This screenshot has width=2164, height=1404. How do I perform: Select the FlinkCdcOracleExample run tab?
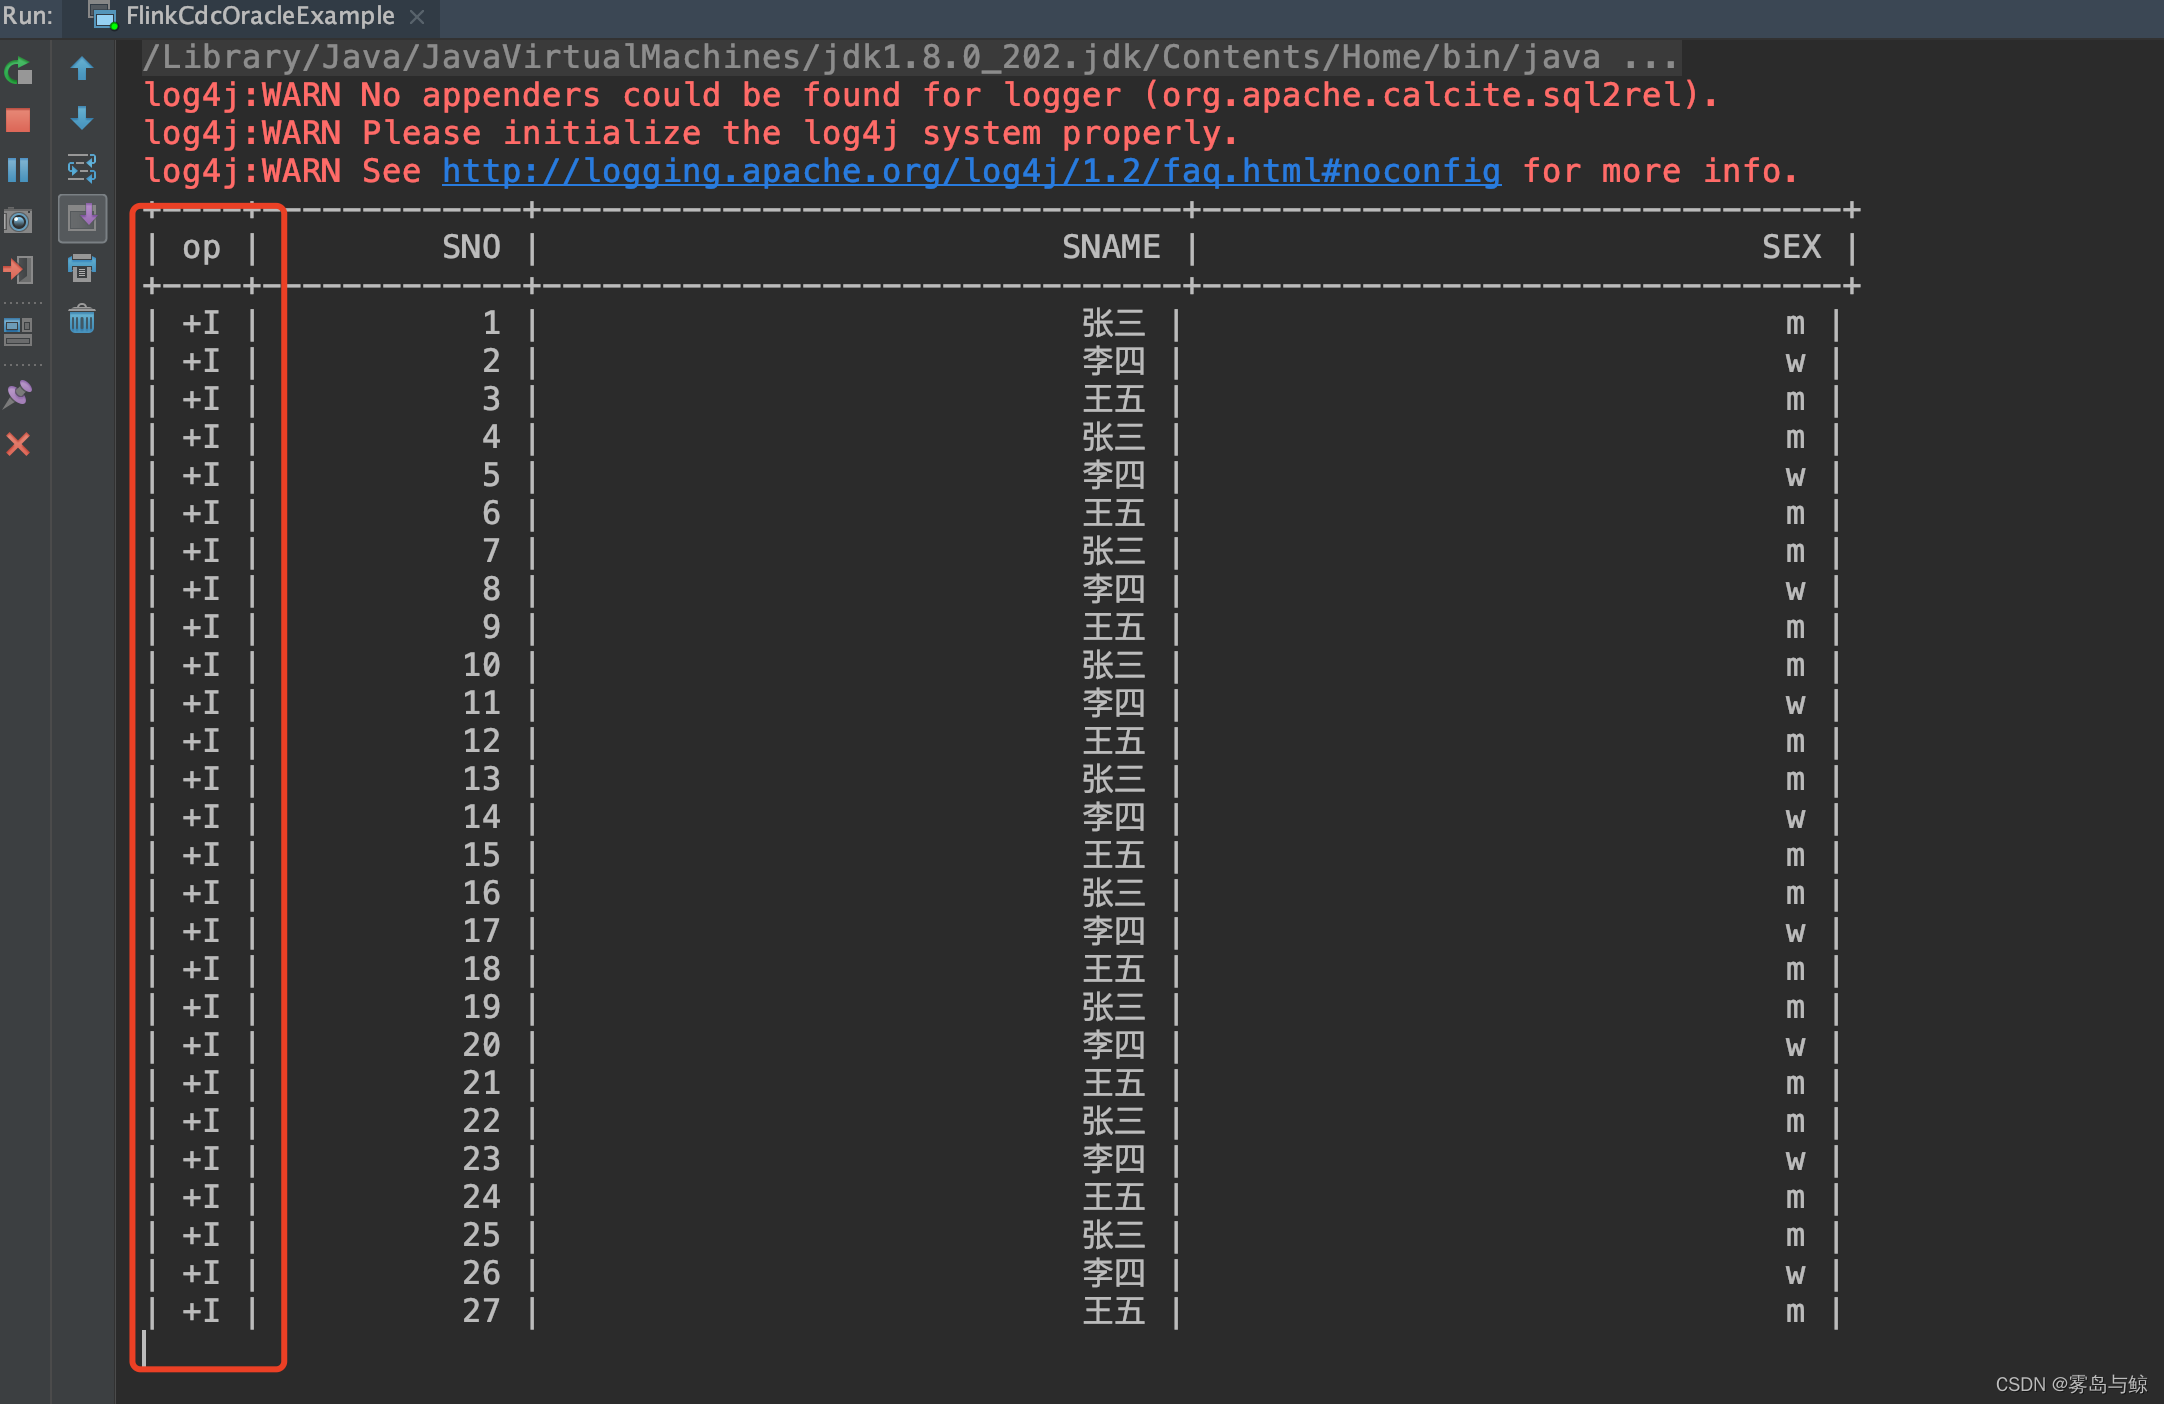point(258,16)
